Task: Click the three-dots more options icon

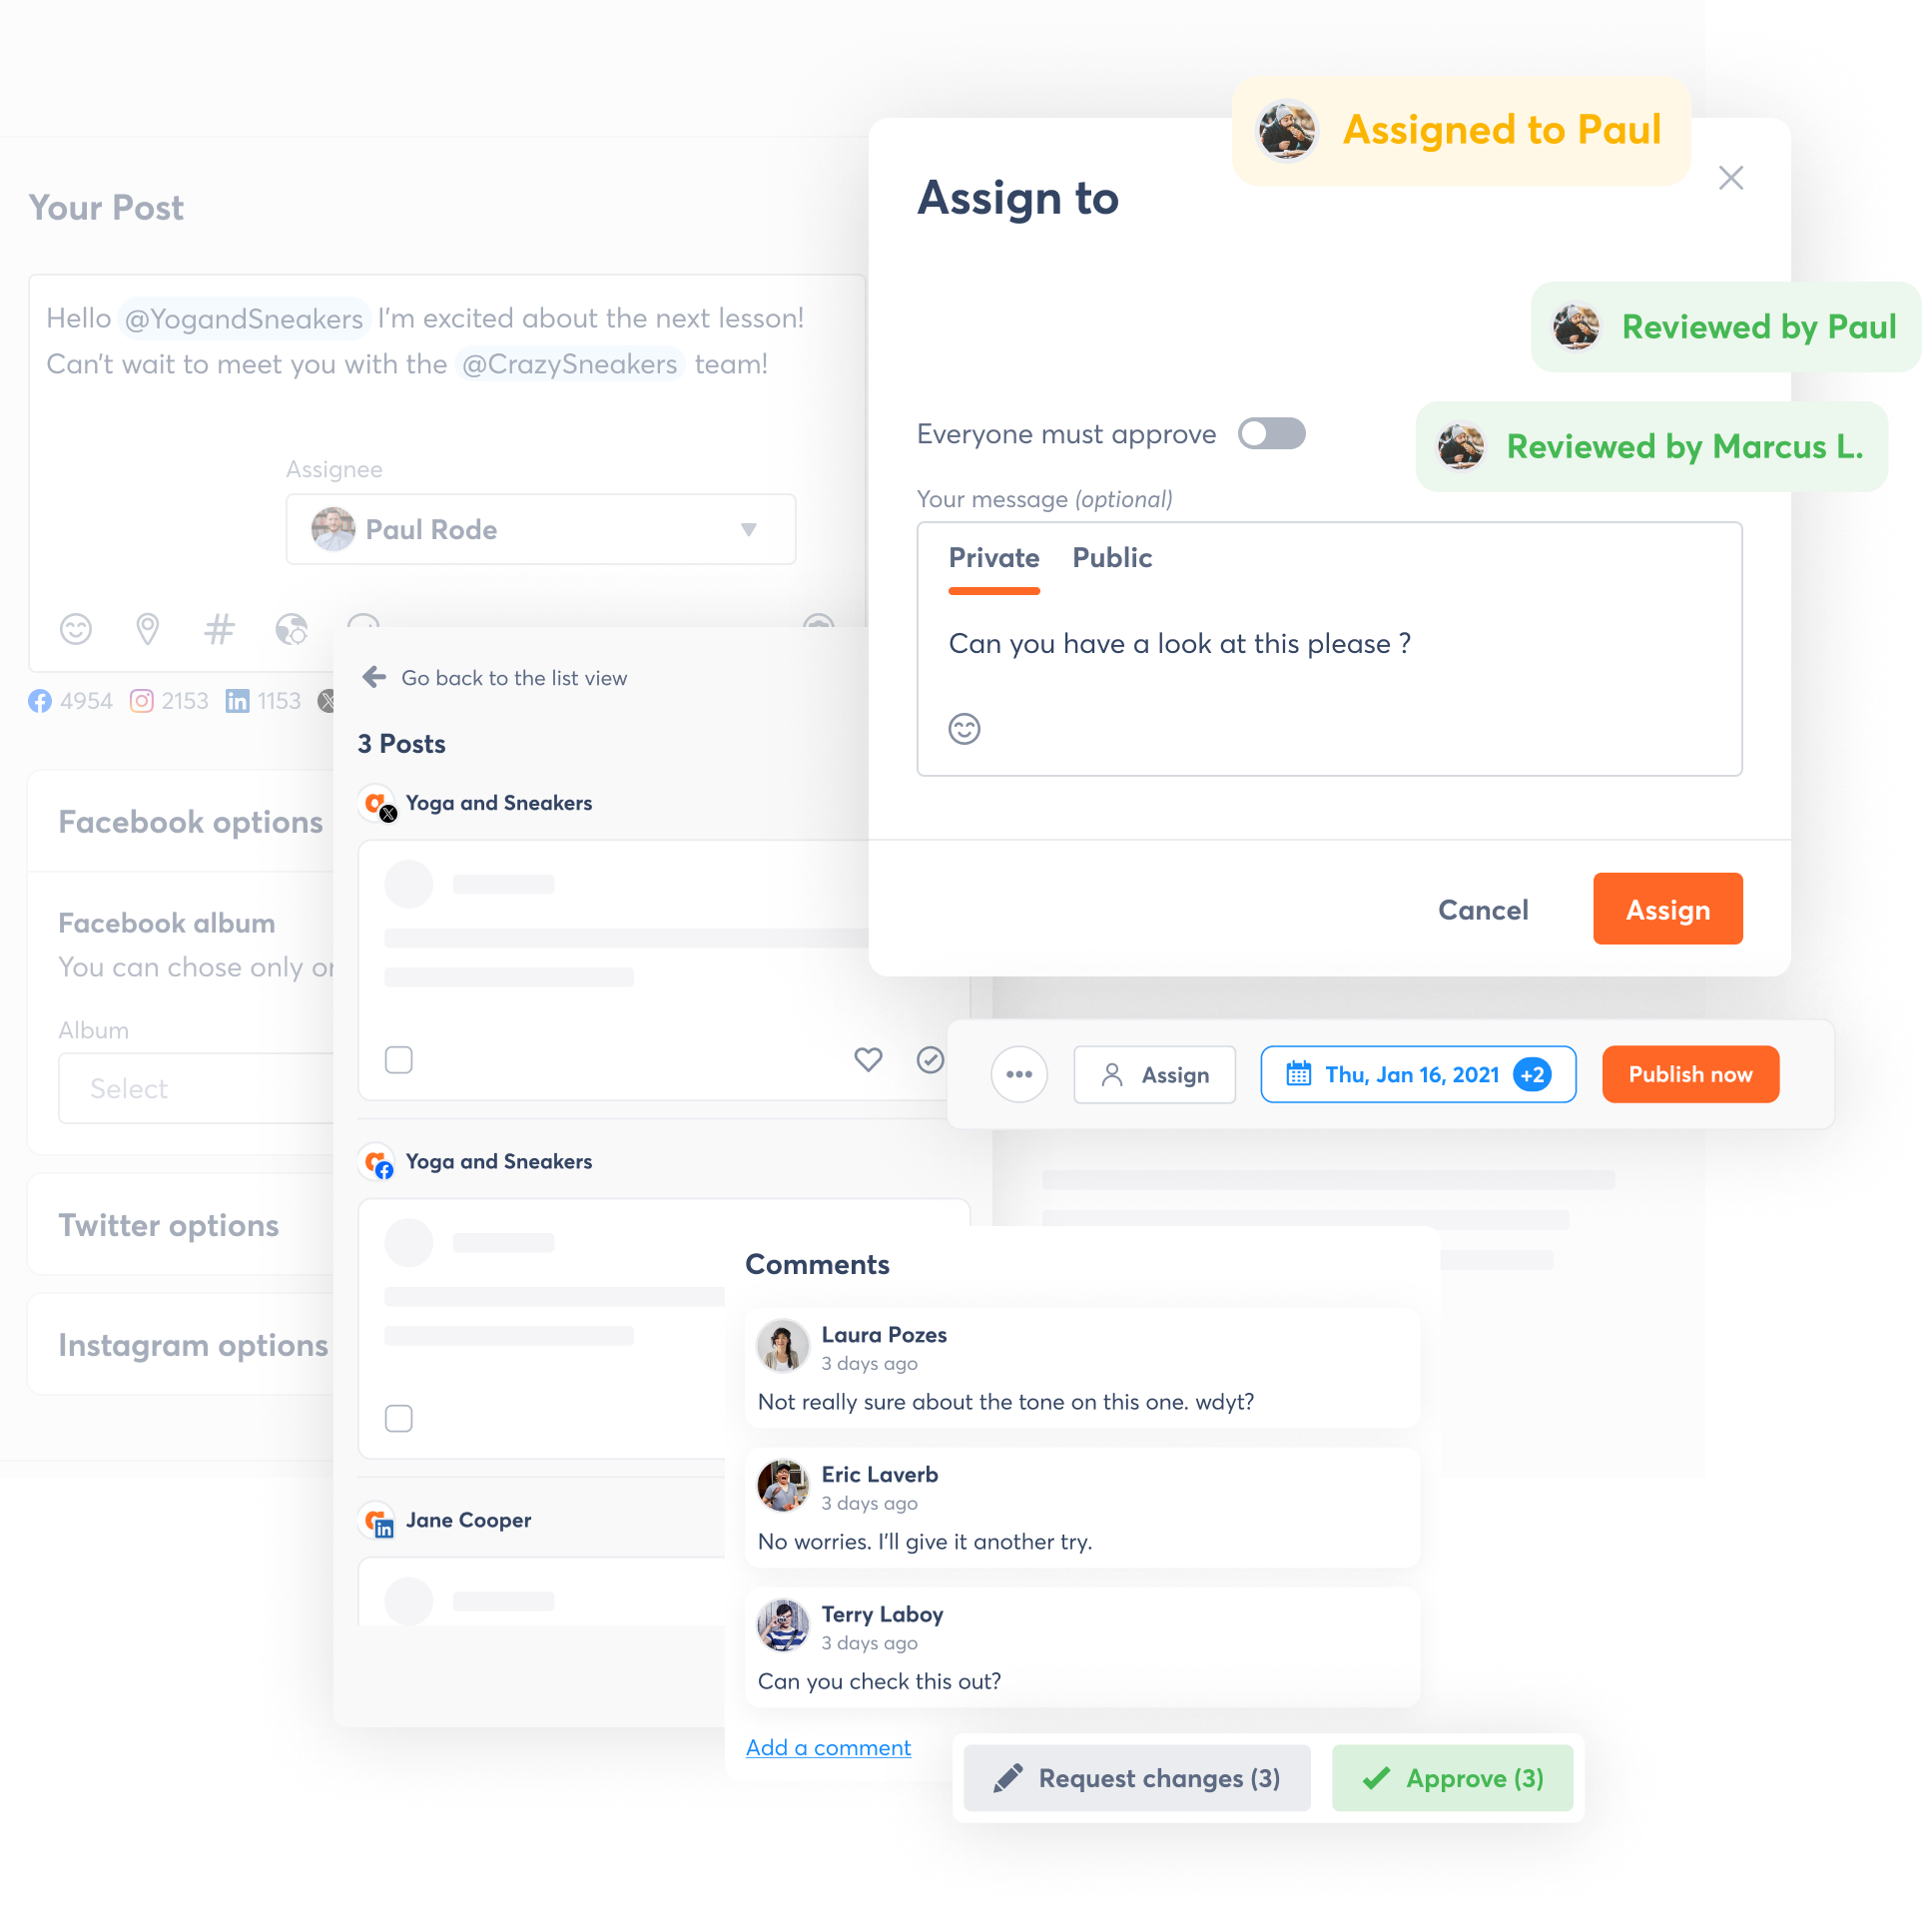Action: tap(1020, 1074)
